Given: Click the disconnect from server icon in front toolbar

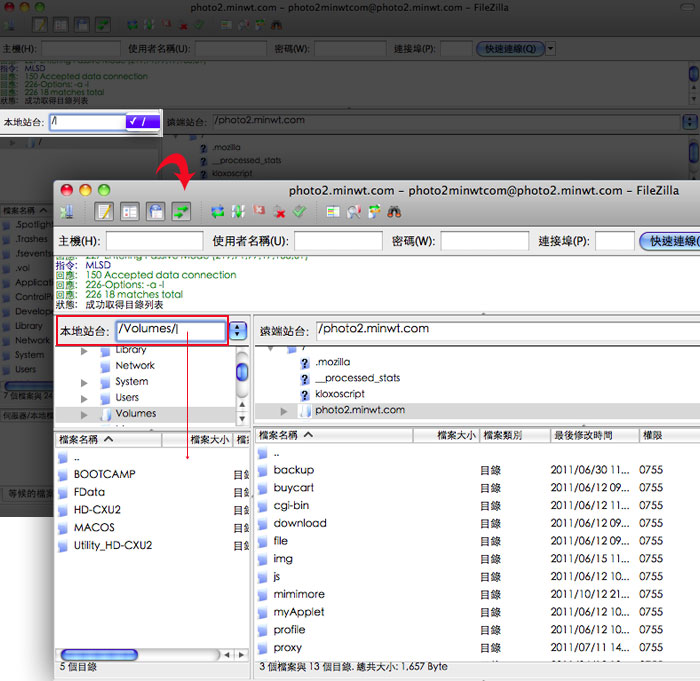Looking at the screenshot, I should point(280,212).
